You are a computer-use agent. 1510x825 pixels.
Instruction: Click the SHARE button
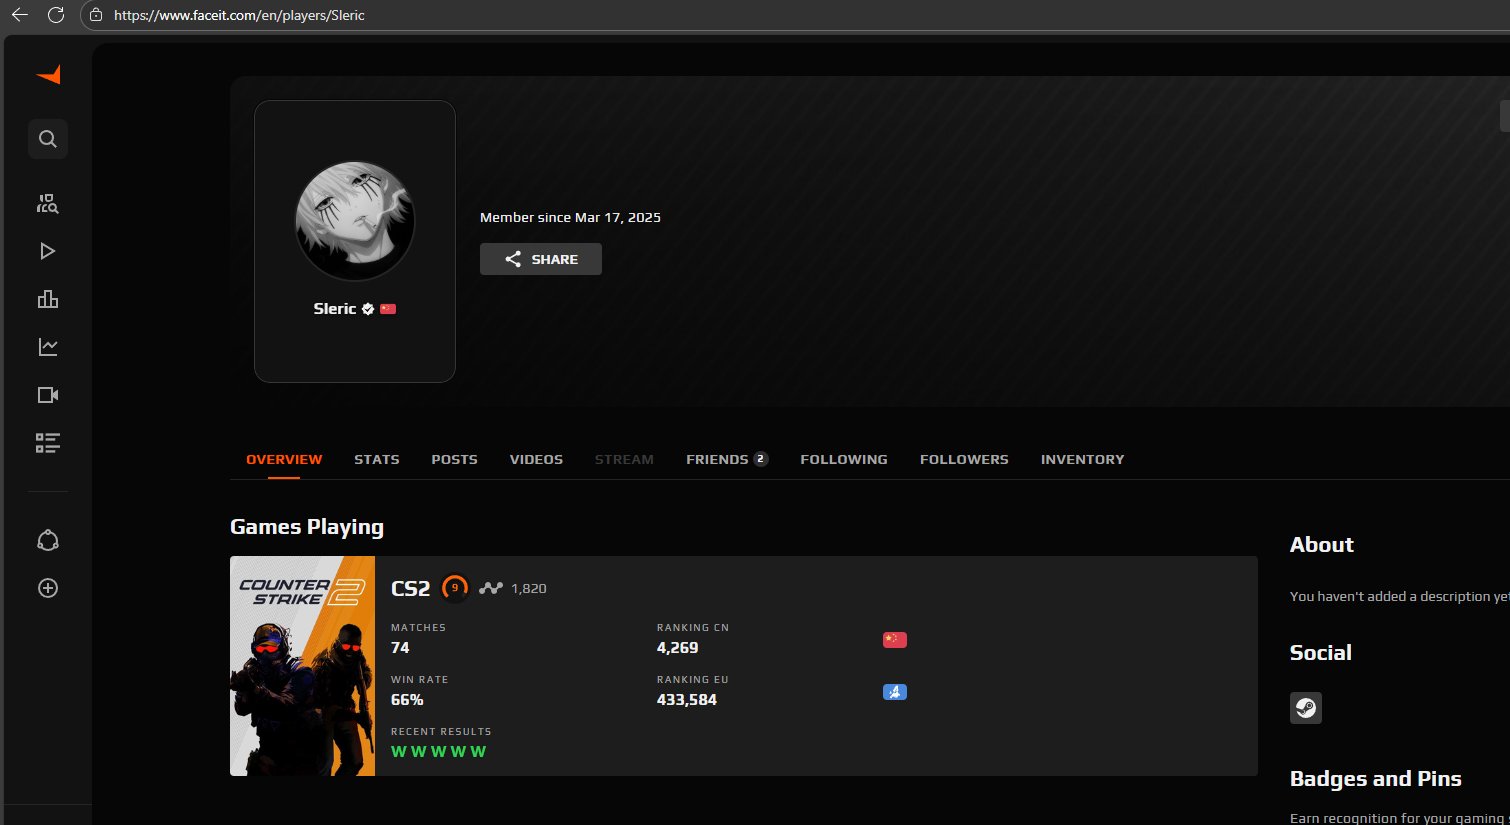click(x=541, y=259)
